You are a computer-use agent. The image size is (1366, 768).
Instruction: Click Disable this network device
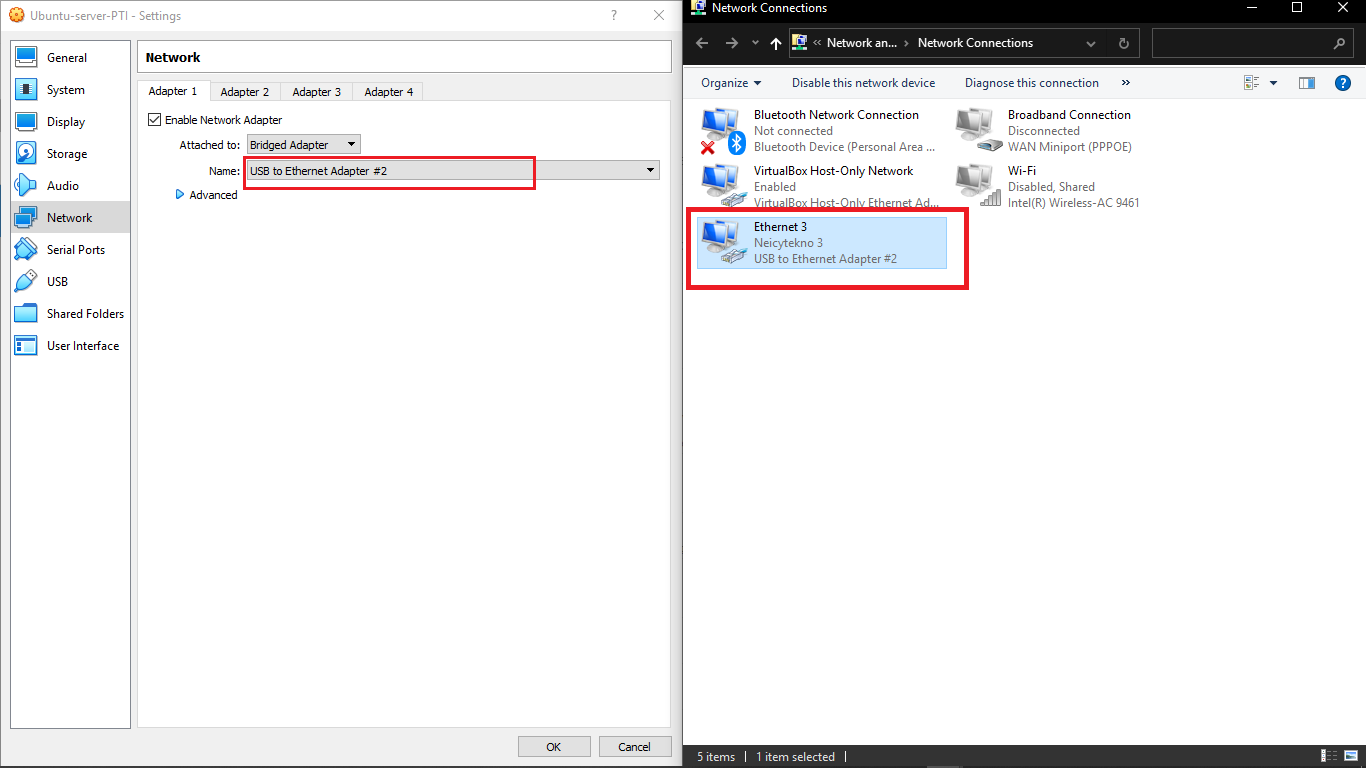click(864, 83)
